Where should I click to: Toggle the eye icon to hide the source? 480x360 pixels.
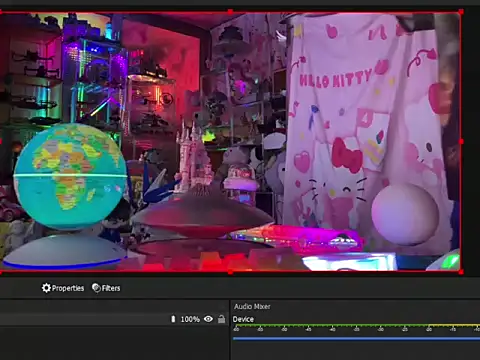[x=208, y=319]
